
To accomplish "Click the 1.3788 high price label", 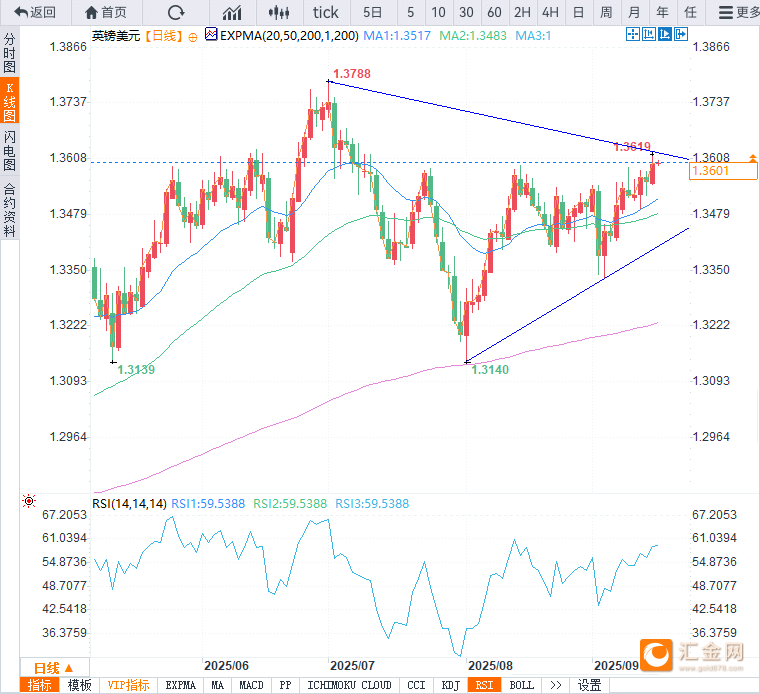I will tap(352, 74).
